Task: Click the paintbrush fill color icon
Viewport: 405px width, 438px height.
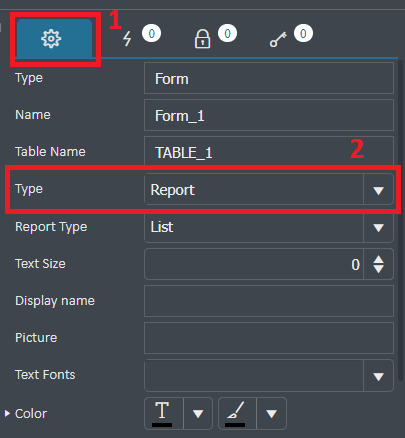Action: point(237,413)
